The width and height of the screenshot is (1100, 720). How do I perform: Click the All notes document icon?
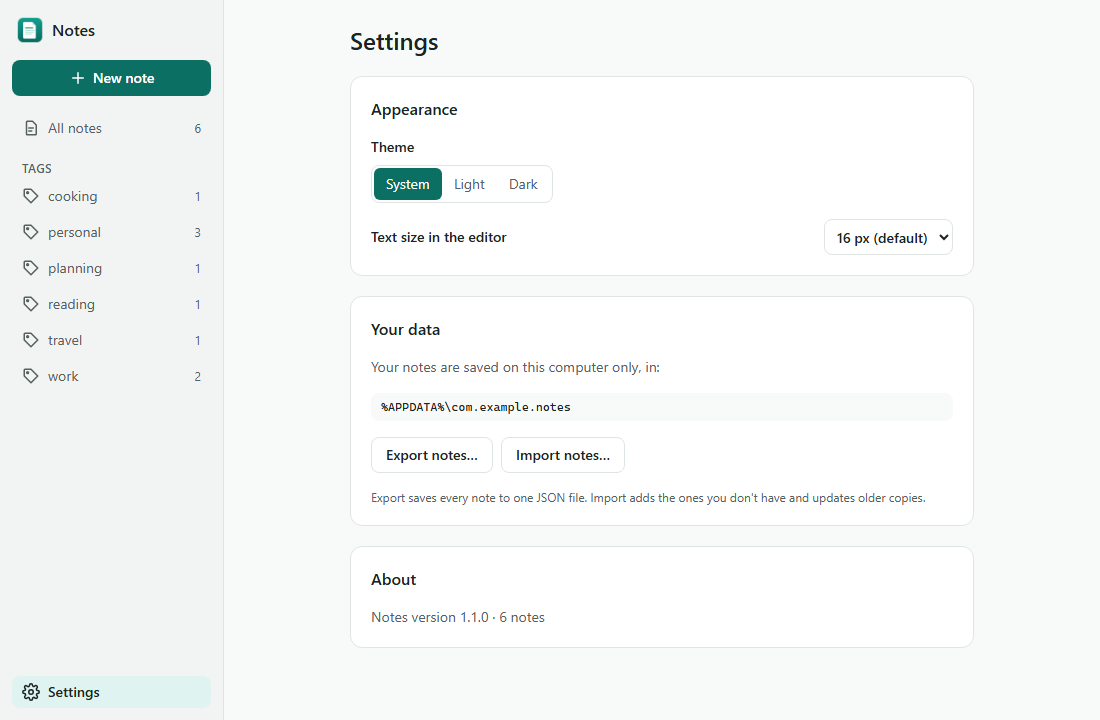pos(31,128)
